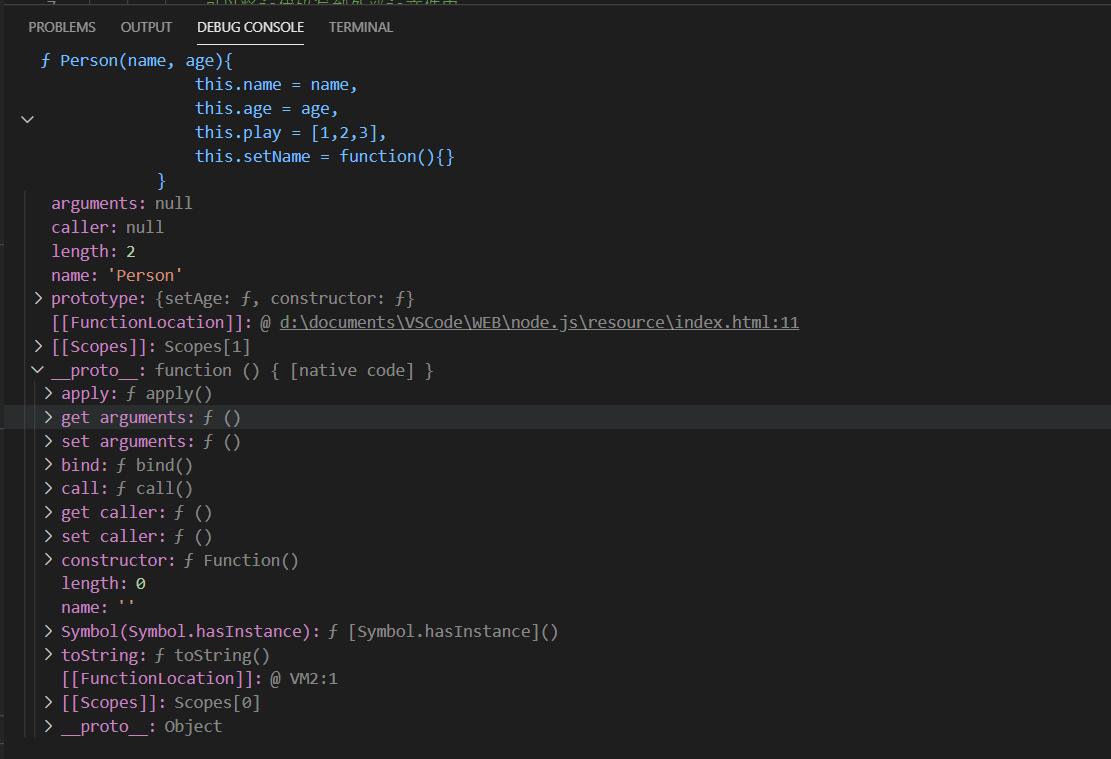Collapse the Person function output

(x=28, y=120)
